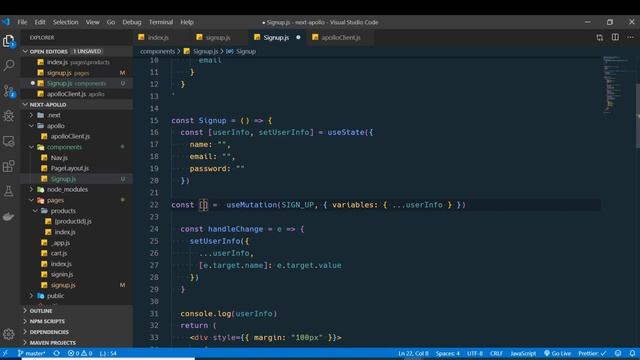Synchronize changes from the status bar
This screenshot has height=360, width=640.
point(57,353)
